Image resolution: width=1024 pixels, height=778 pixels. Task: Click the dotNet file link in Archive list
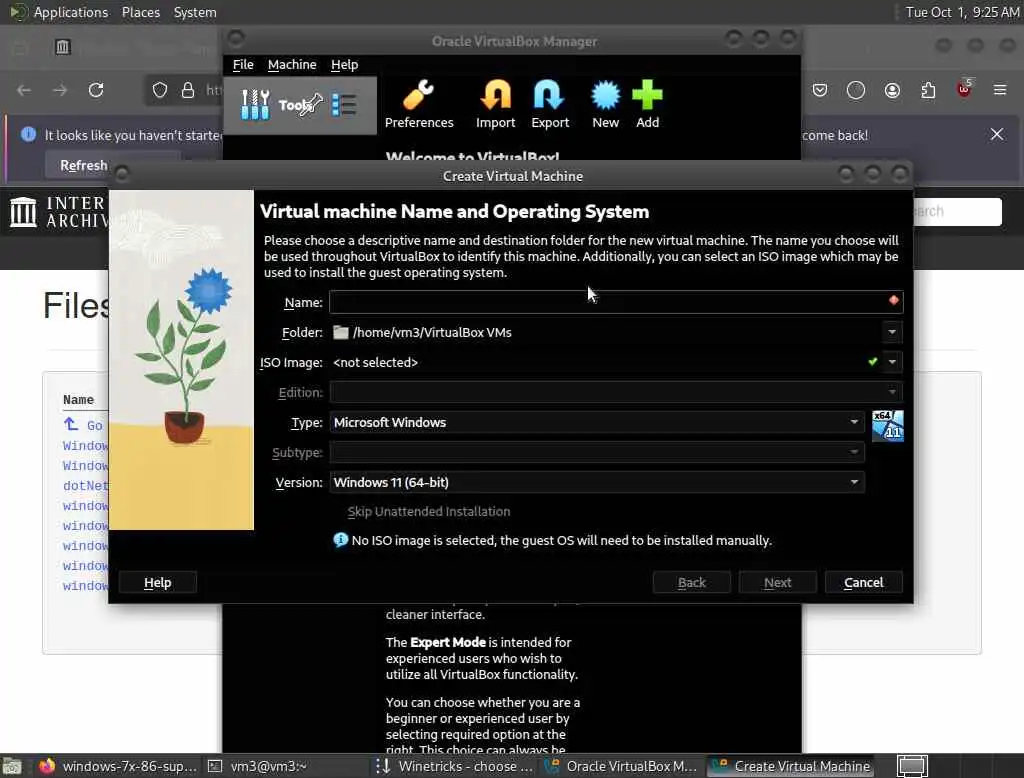tap(86, 485)
